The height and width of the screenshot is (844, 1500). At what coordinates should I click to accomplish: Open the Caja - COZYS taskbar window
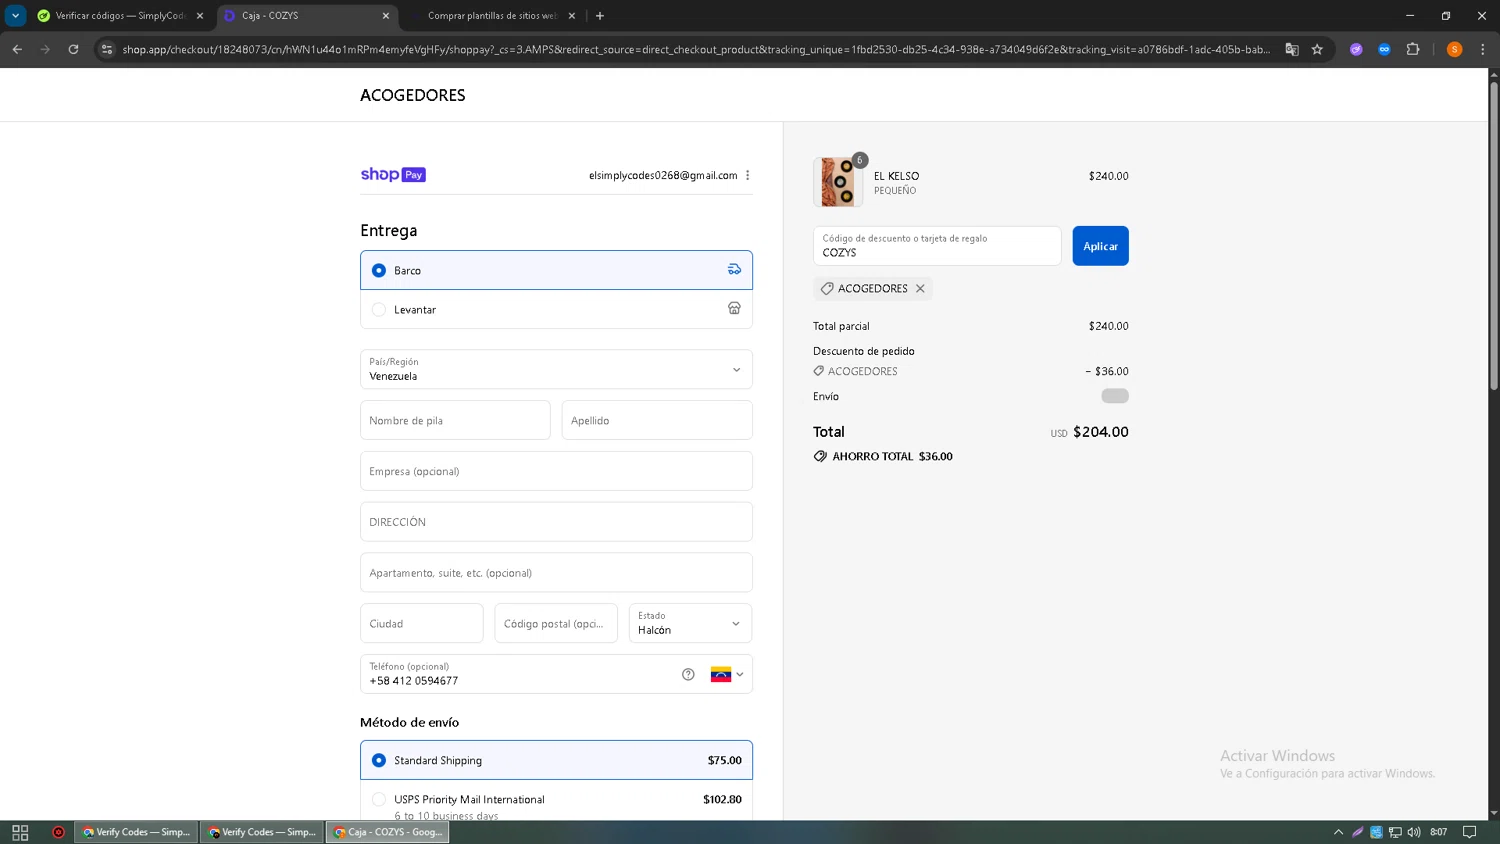[387, 832]
